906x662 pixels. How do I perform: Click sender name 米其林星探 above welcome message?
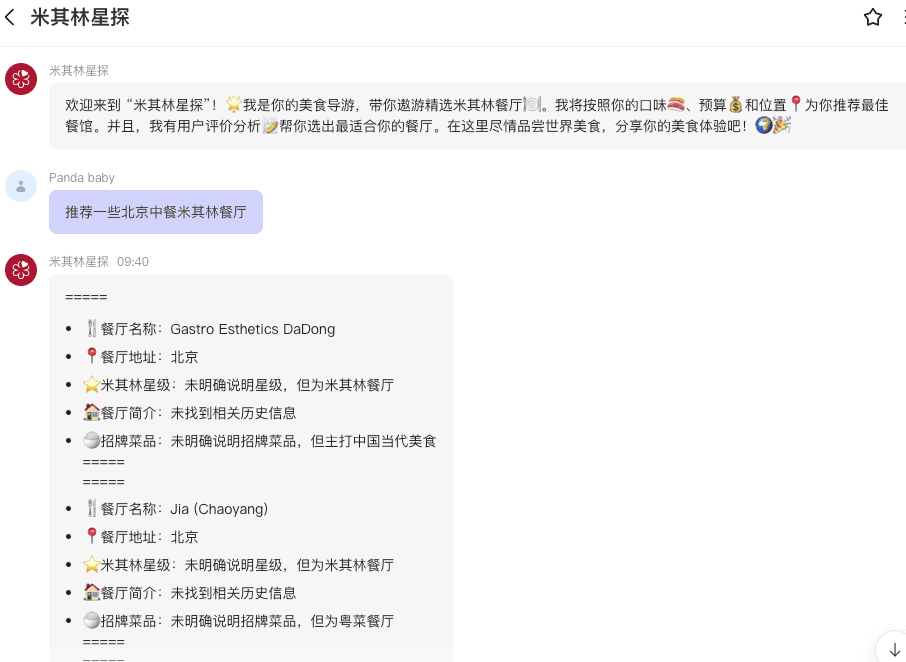tap(79, 71)
